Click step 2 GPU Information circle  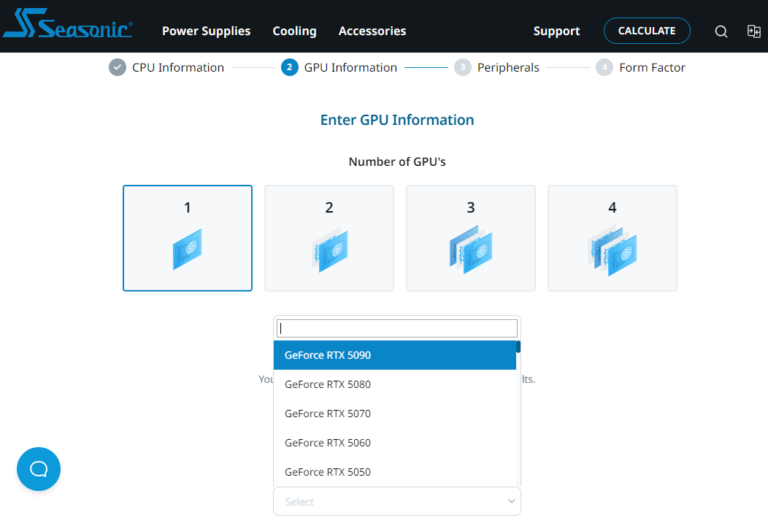pyautogui.click(x=290, y=68)
